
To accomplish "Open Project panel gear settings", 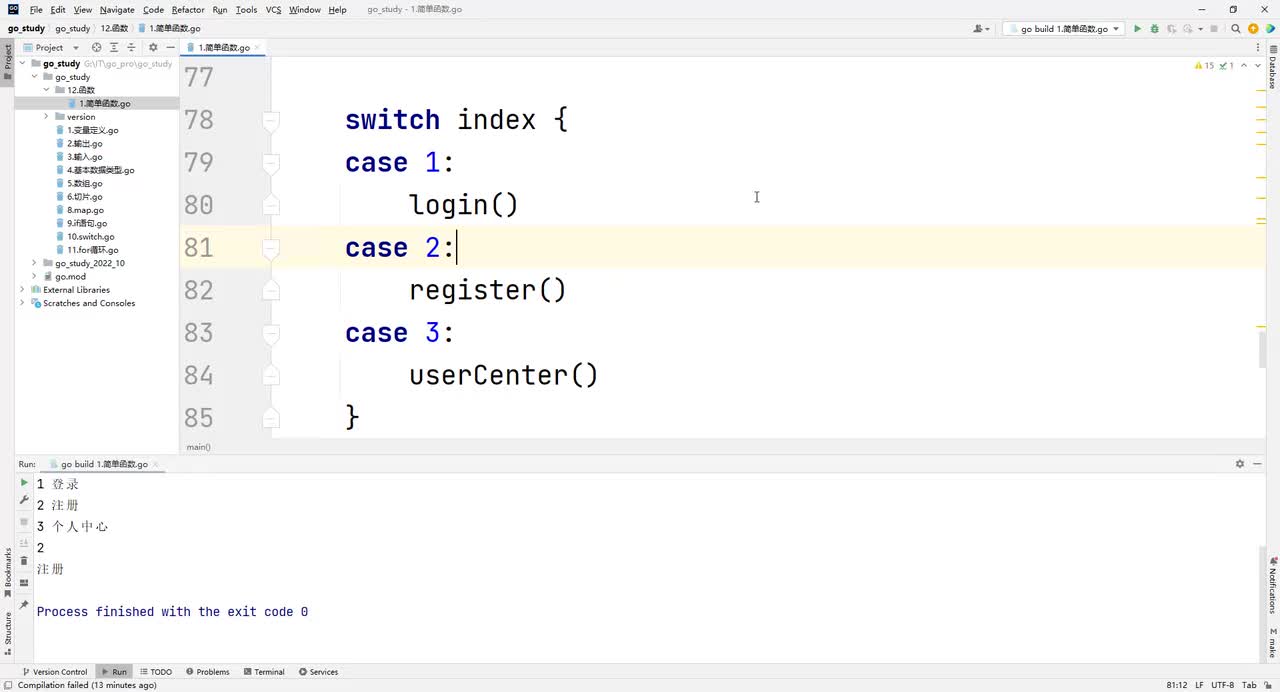I will 153,47.
